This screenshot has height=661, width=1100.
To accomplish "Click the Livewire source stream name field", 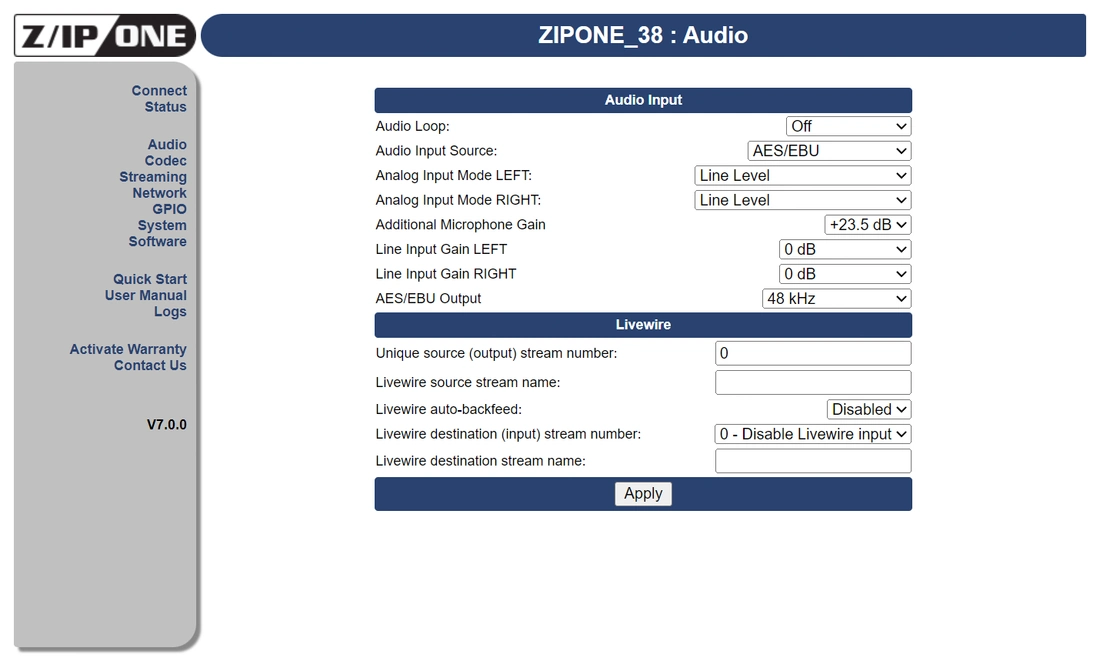I will click(x=813, y=382).
